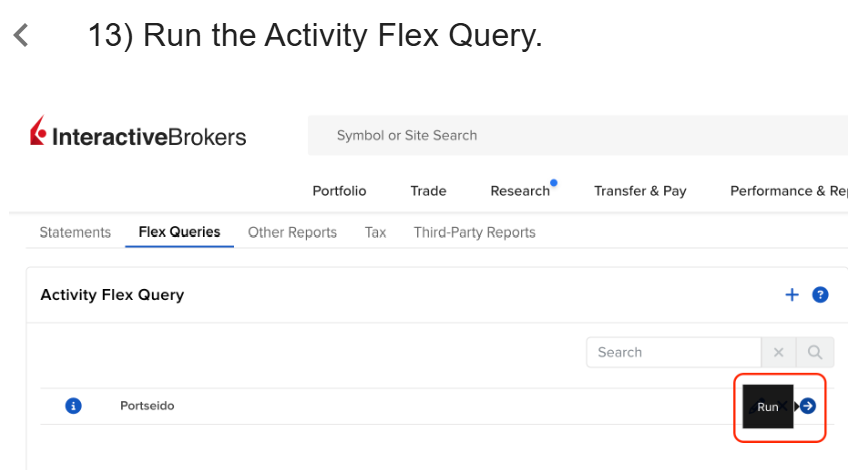Image resolution: width=848 pixels, height=470 pixels.
Task: Focus the flex query Search box
Action: (x=674, y=353)
